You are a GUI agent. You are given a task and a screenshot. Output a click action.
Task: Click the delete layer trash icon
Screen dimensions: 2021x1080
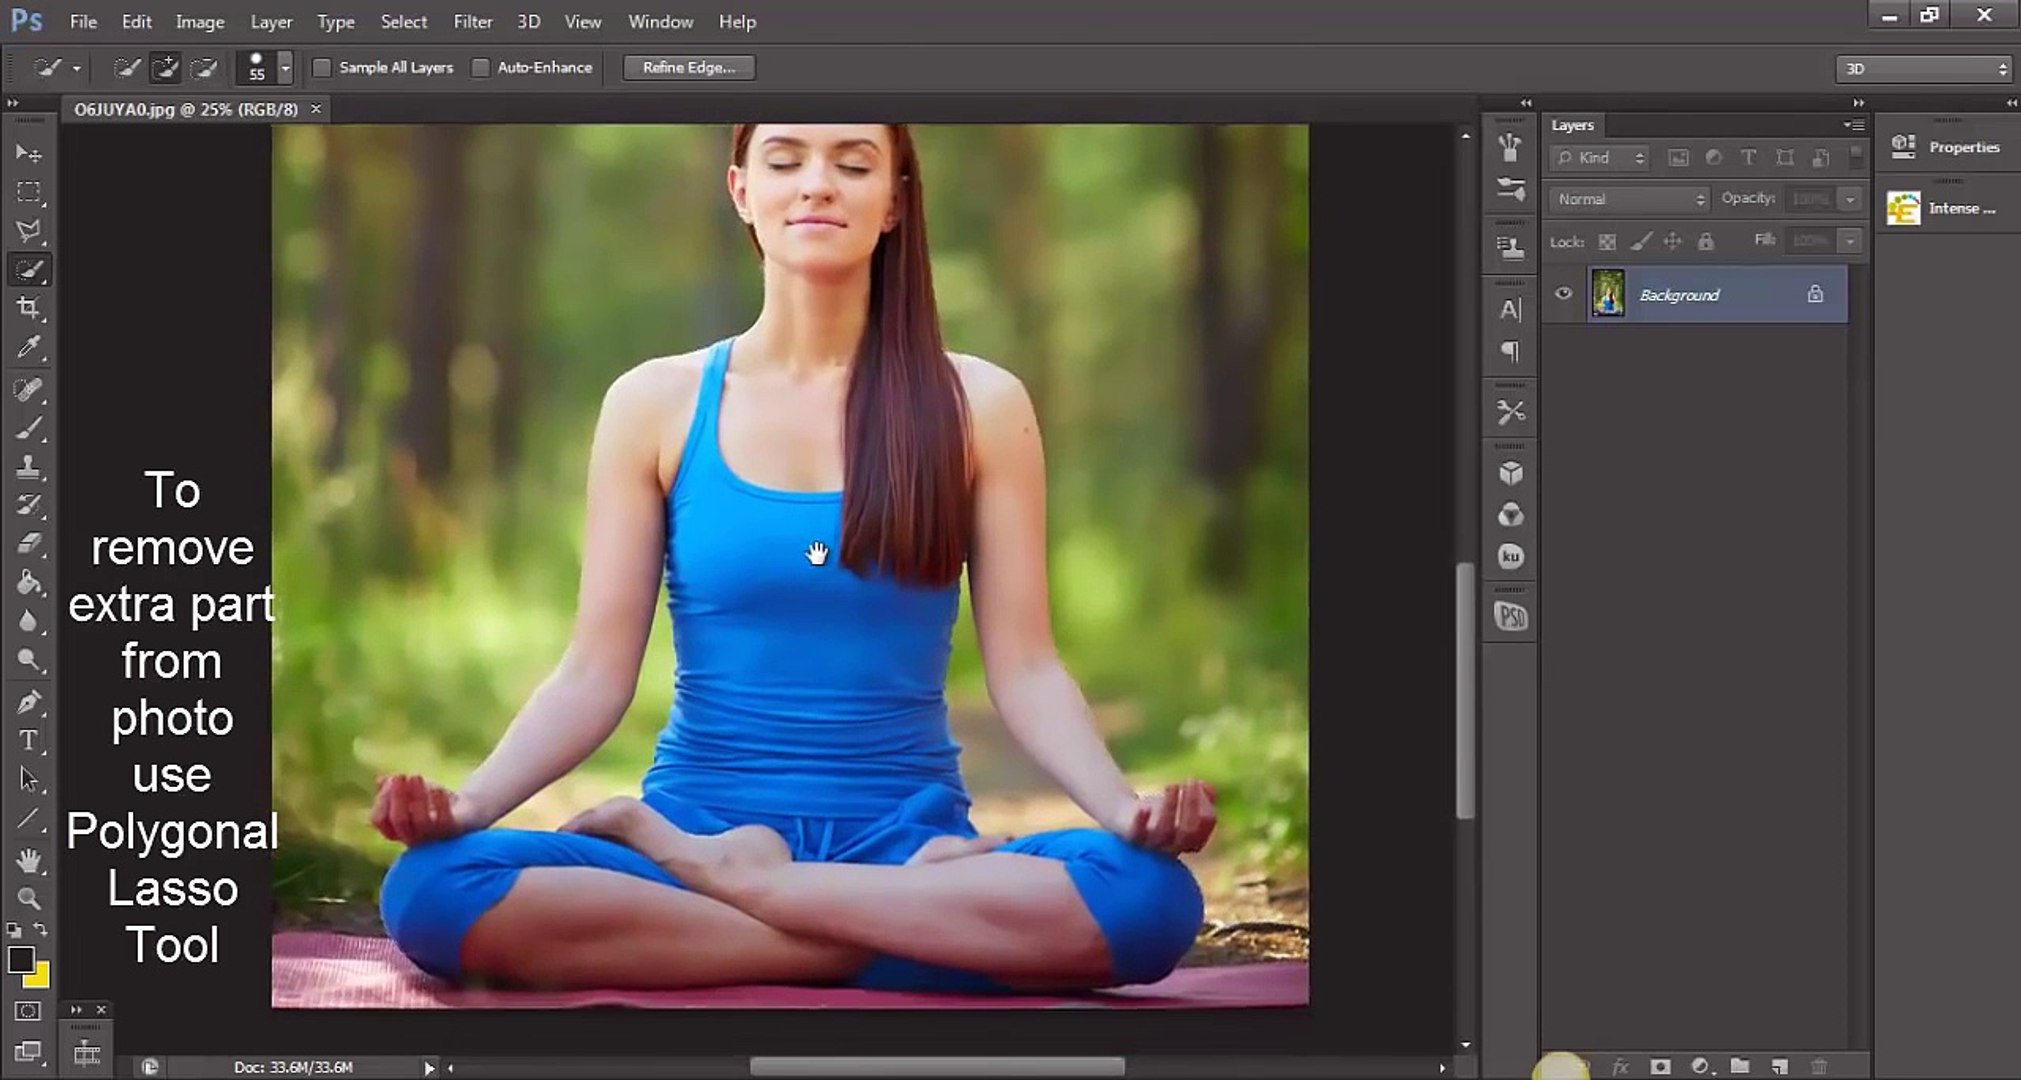click(1819, 1066)
